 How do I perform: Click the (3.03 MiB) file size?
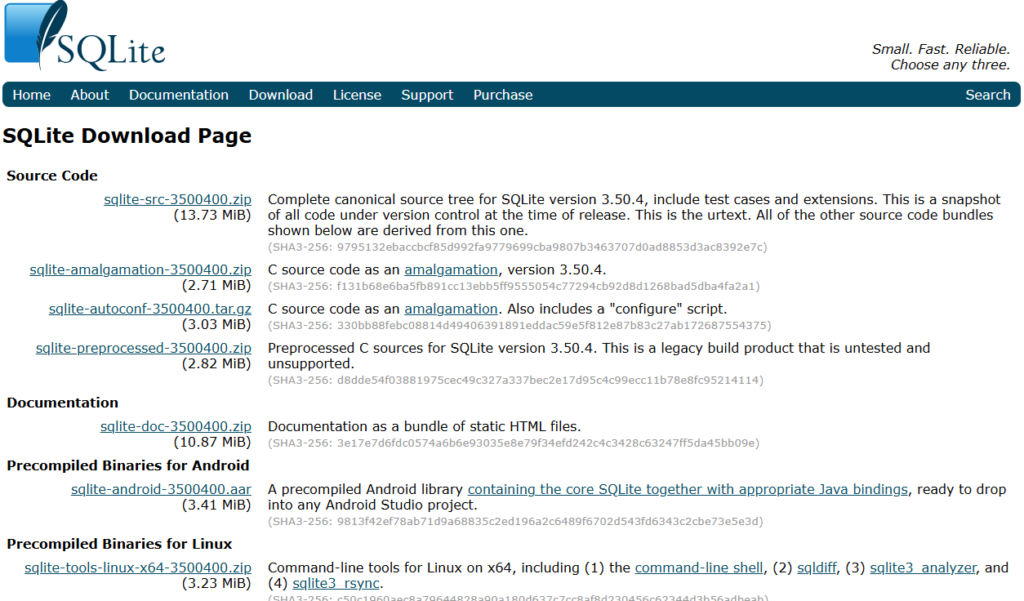click(216, 325)
